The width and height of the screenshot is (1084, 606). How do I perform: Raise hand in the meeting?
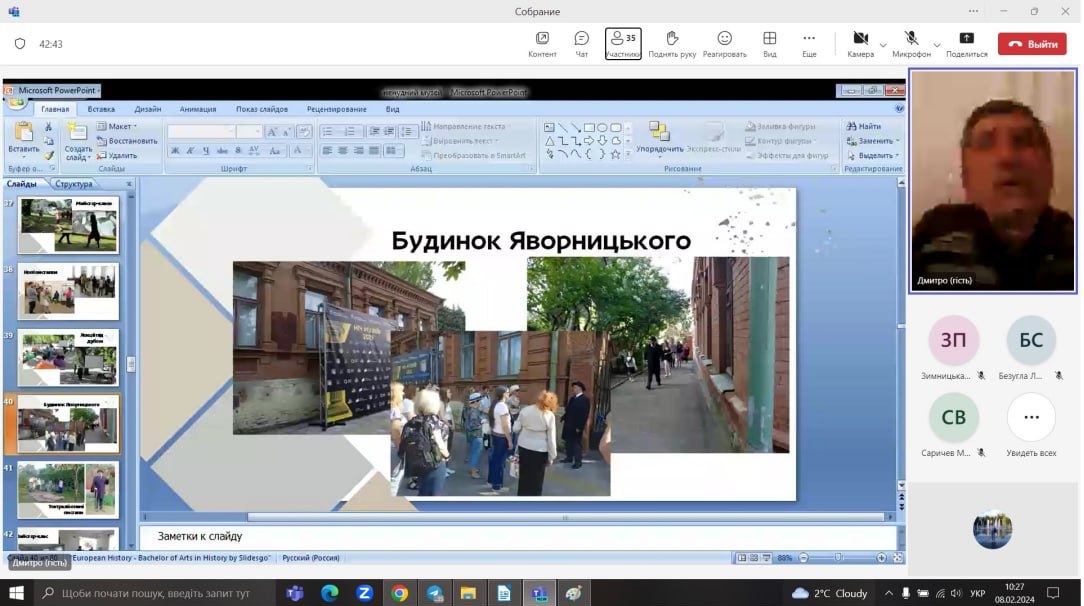(671, 44)
